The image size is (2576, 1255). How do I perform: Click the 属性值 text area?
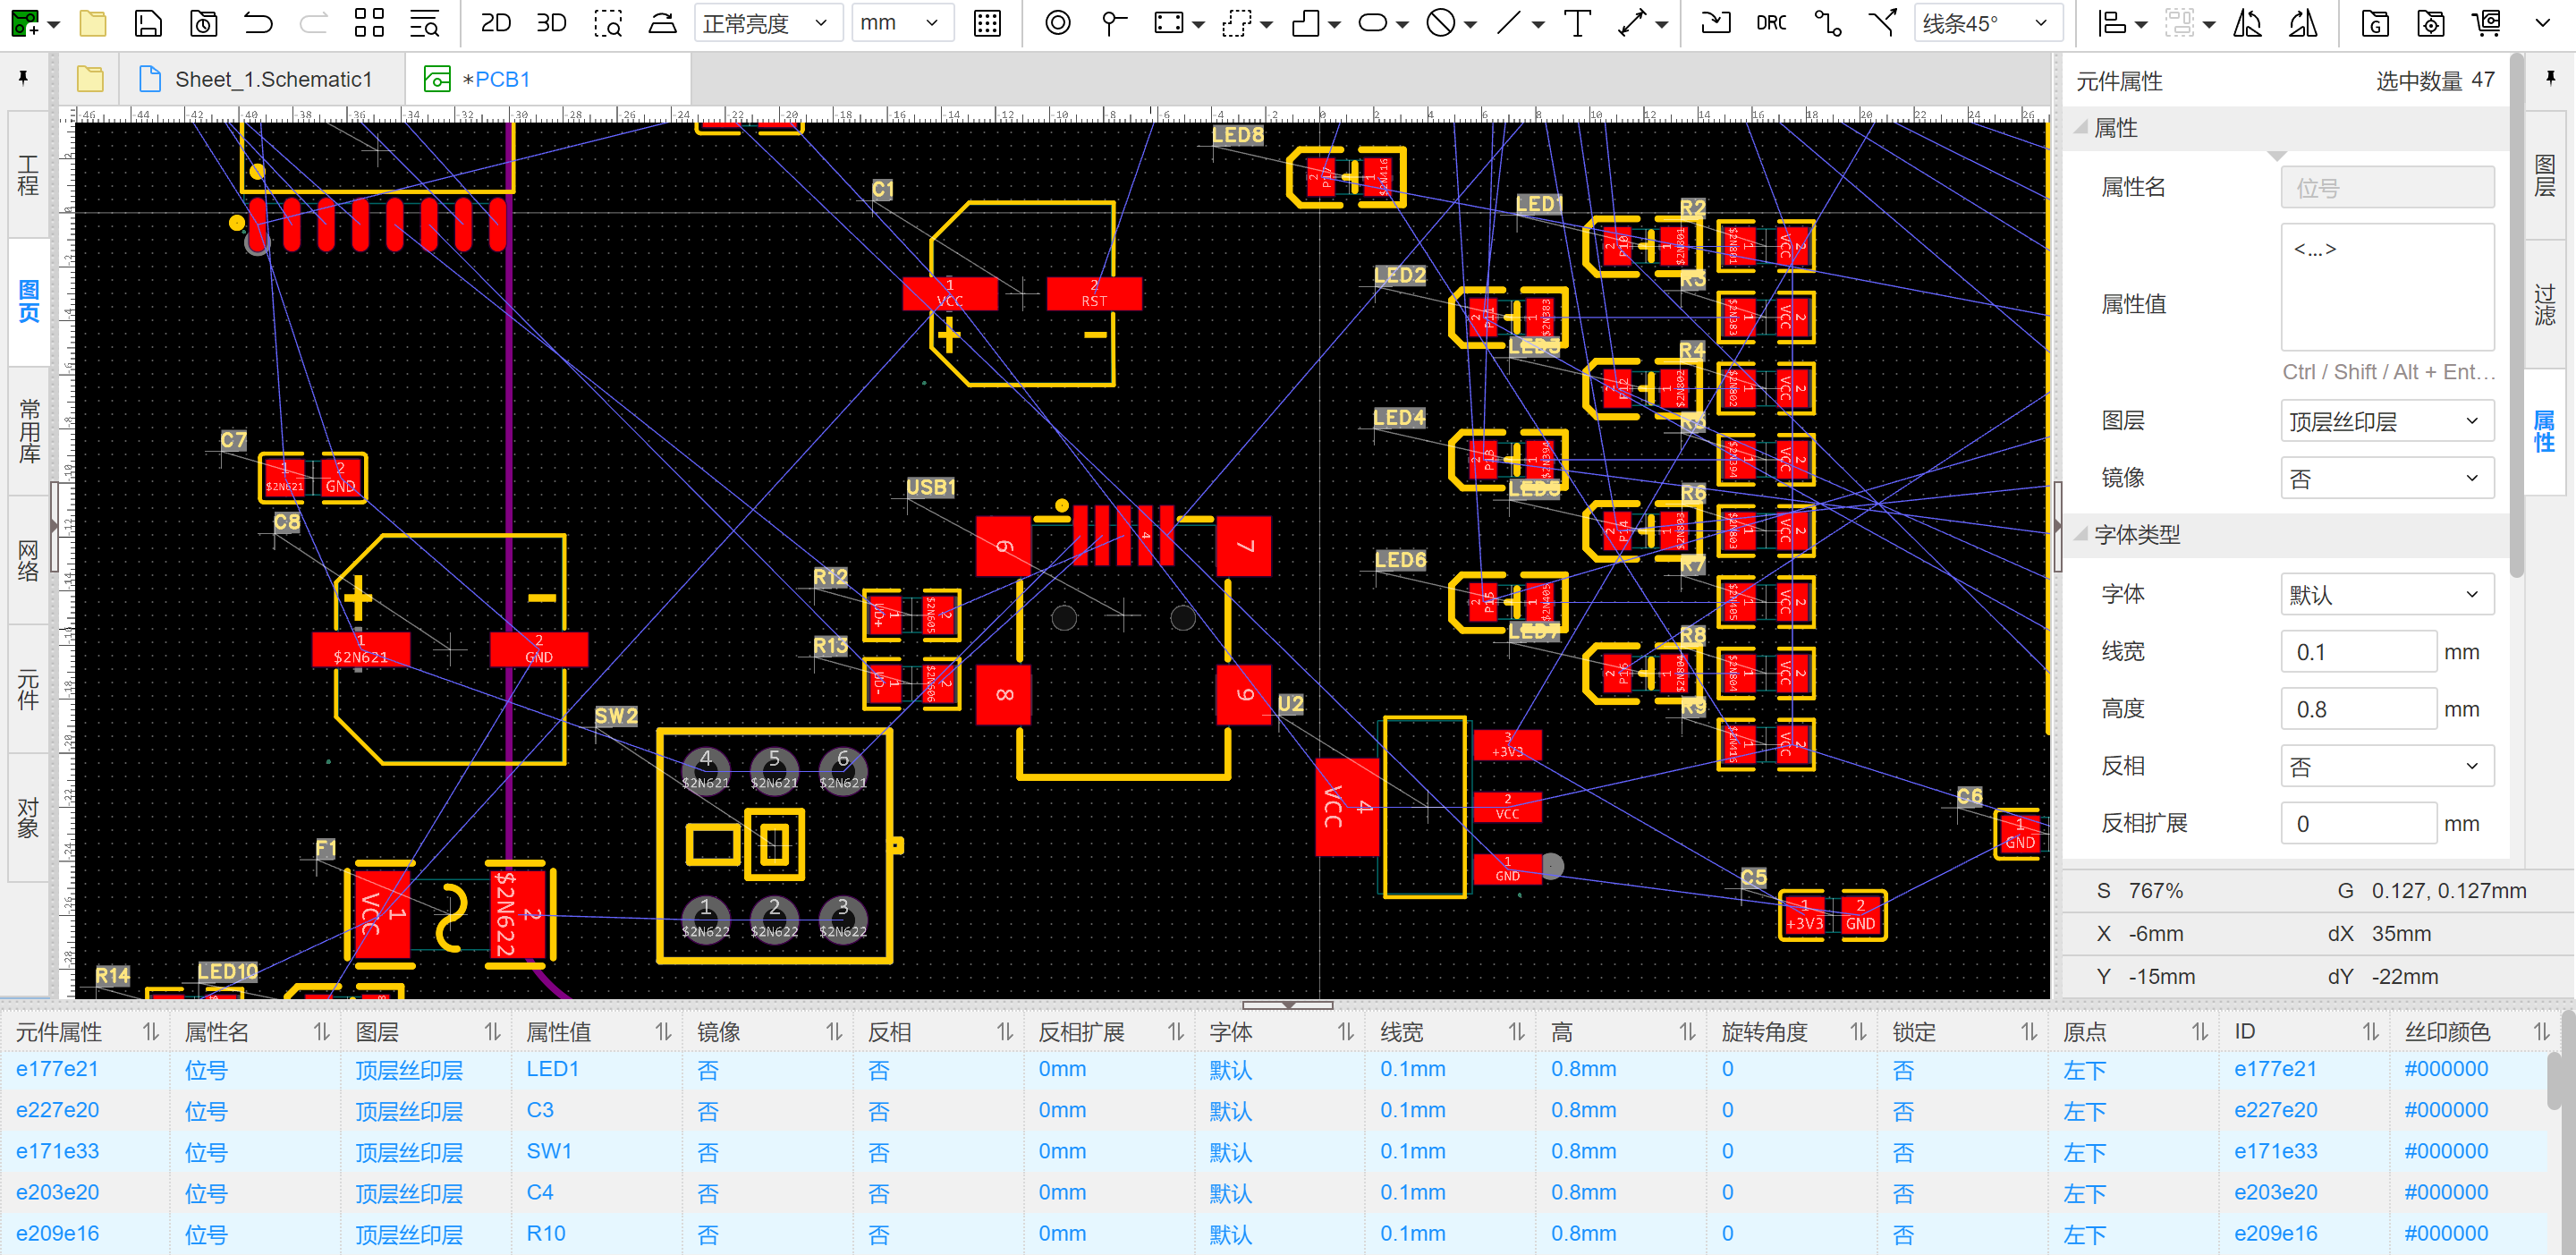[x=2387, y=287]
